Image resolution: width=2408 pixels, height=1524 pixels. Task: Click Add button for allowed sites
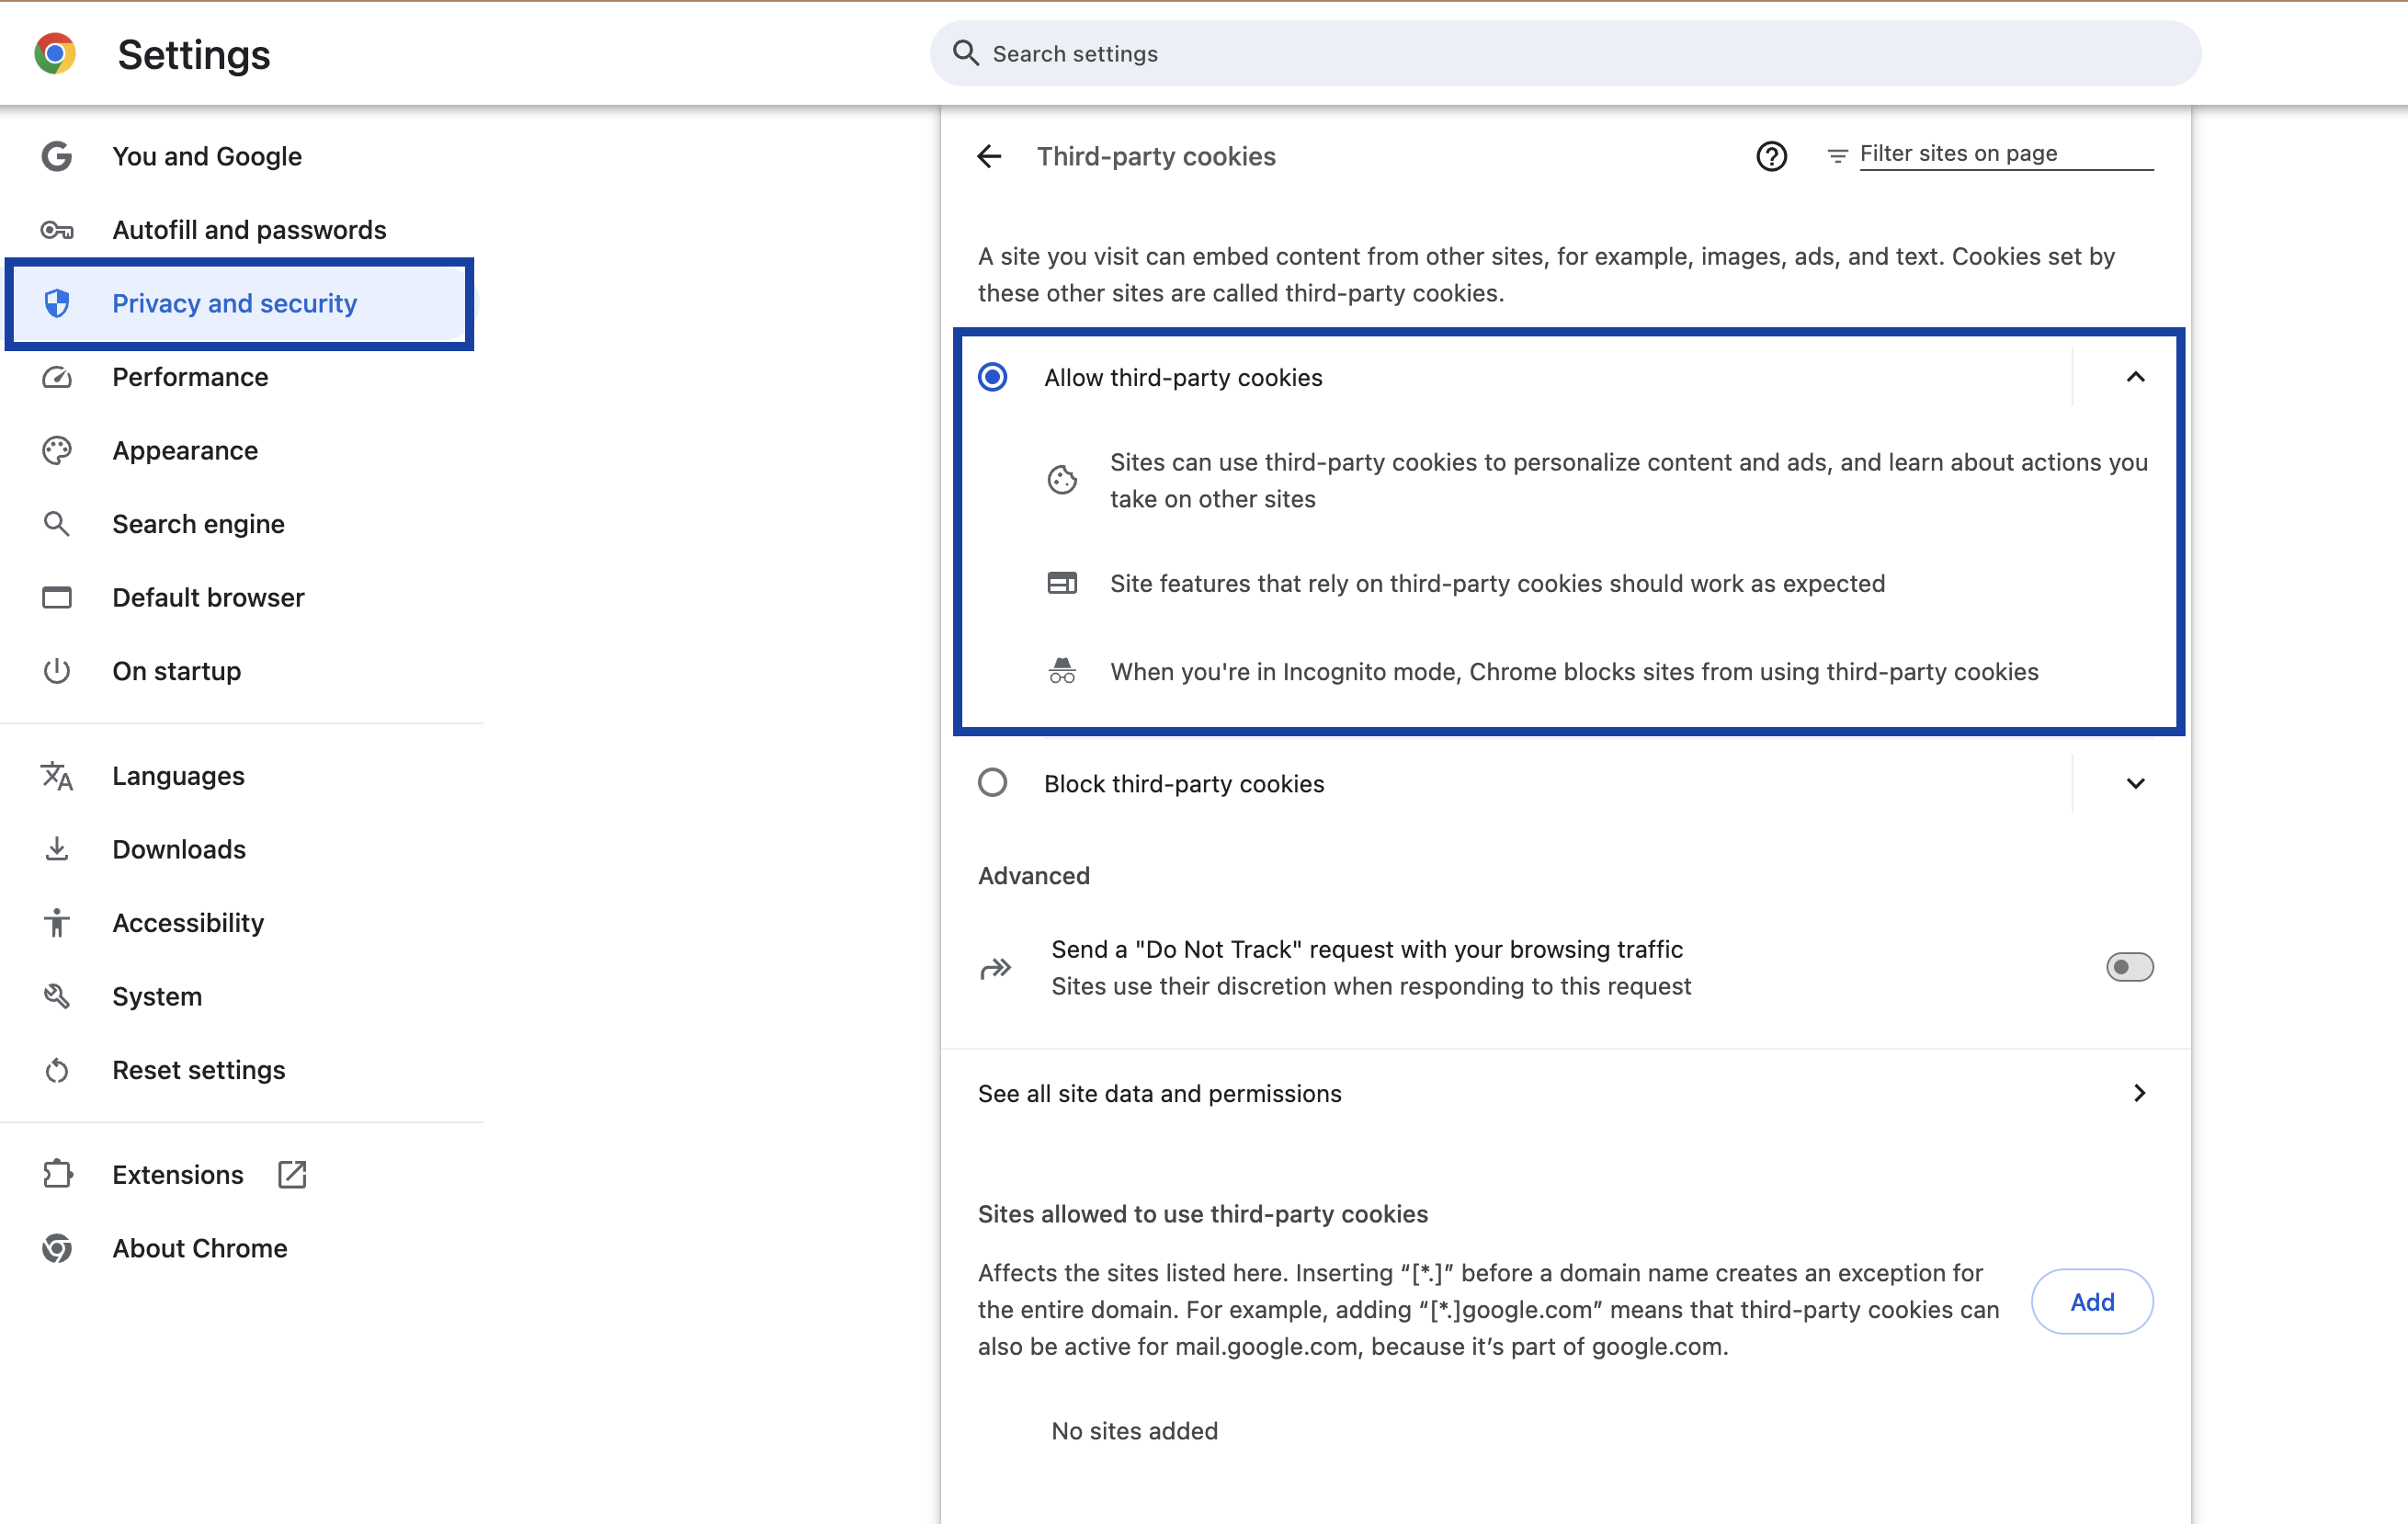(x=2092, y=1301)
